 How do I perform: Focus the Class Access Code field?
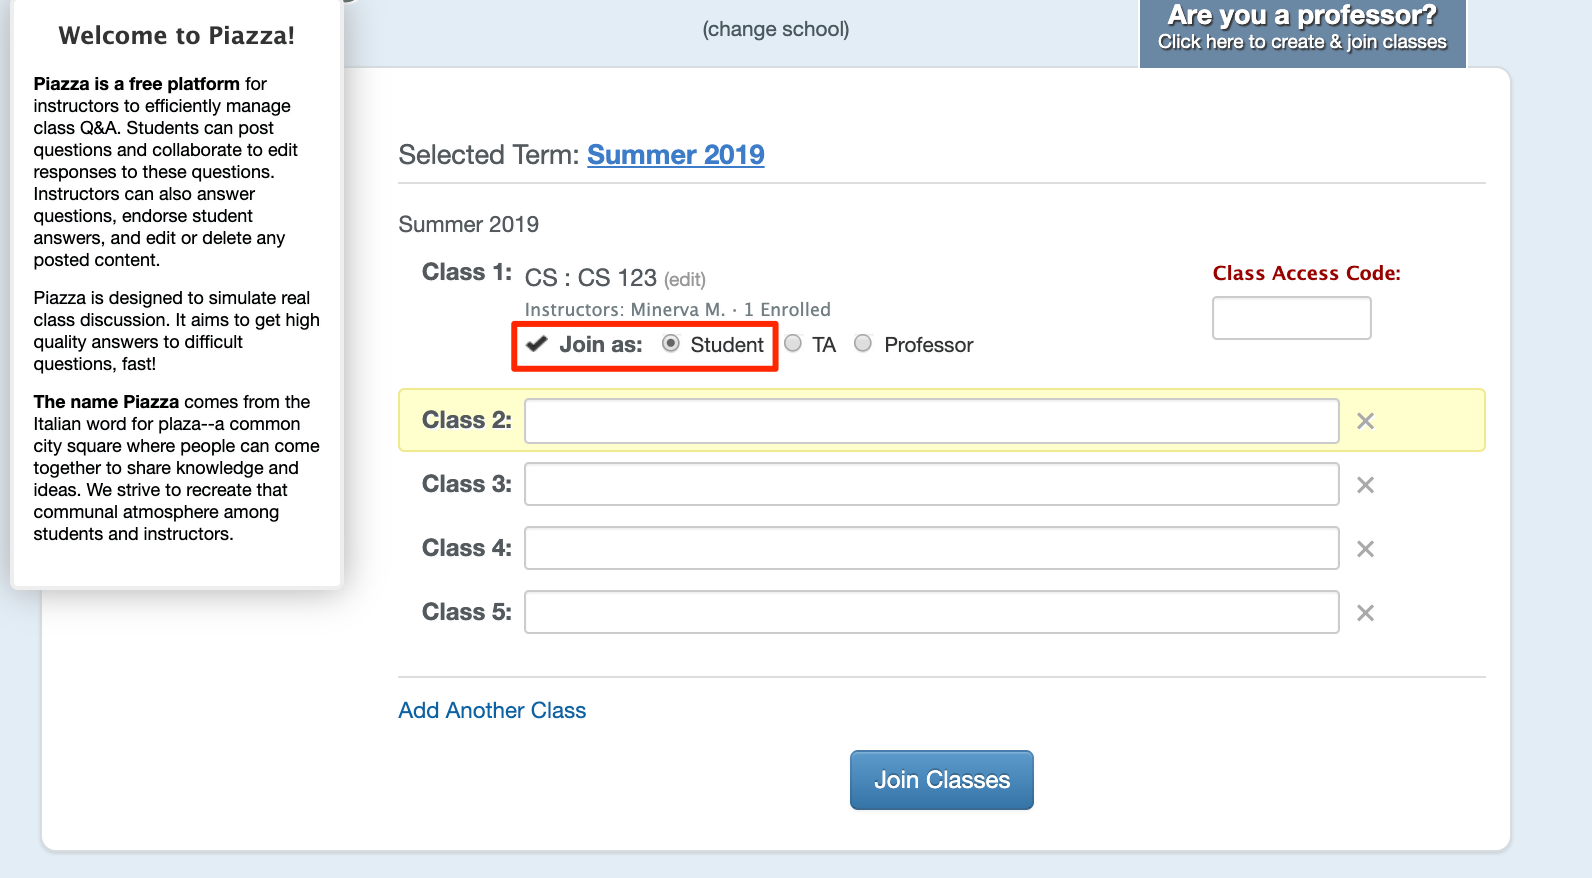point(1292,318)
